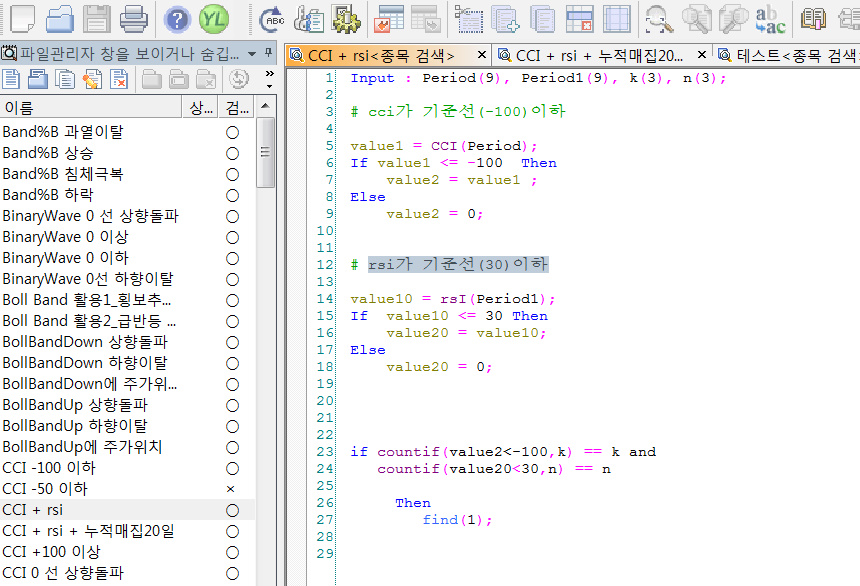Image resolution: width=860 pixels, height=586 pixels.
Task: Click the New file icon
Action: (22, 17)
